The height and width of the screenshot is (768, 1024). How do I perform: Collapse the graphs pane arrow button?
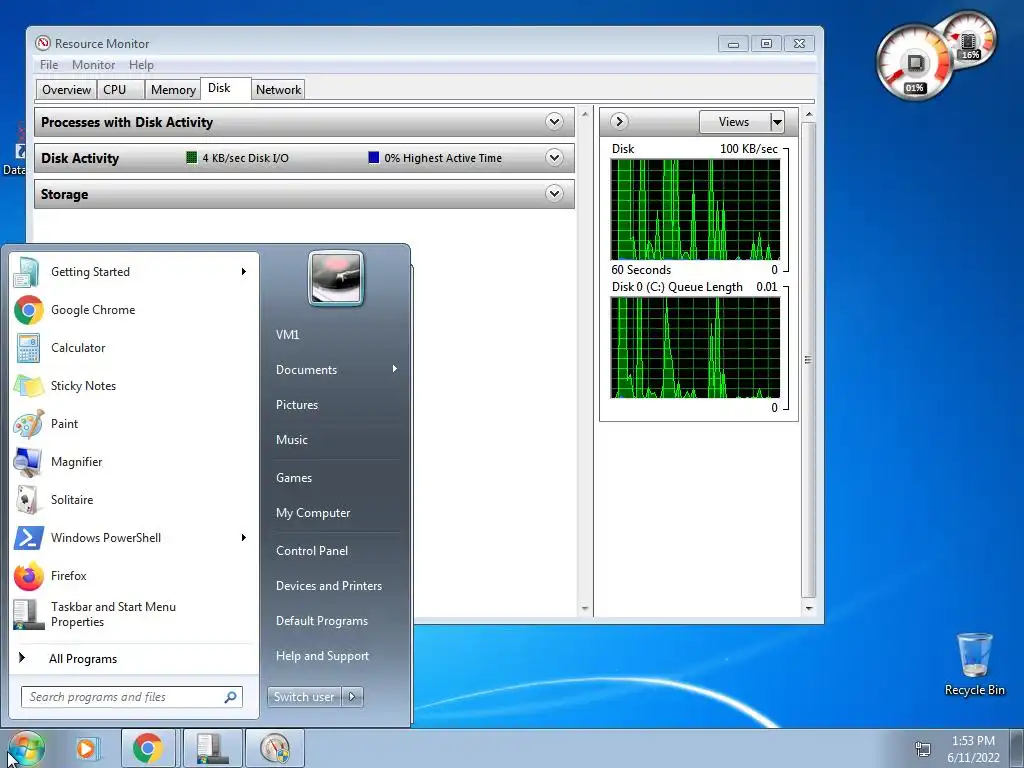tap(619, 121)
